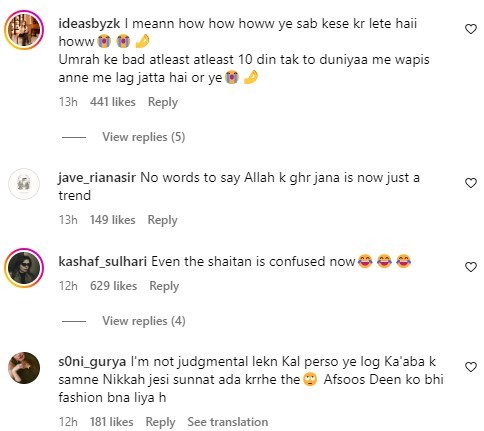Toggle heart on kashaf_sulhari's comment
The width and height of the screenshot is (484, 431).
471,267
